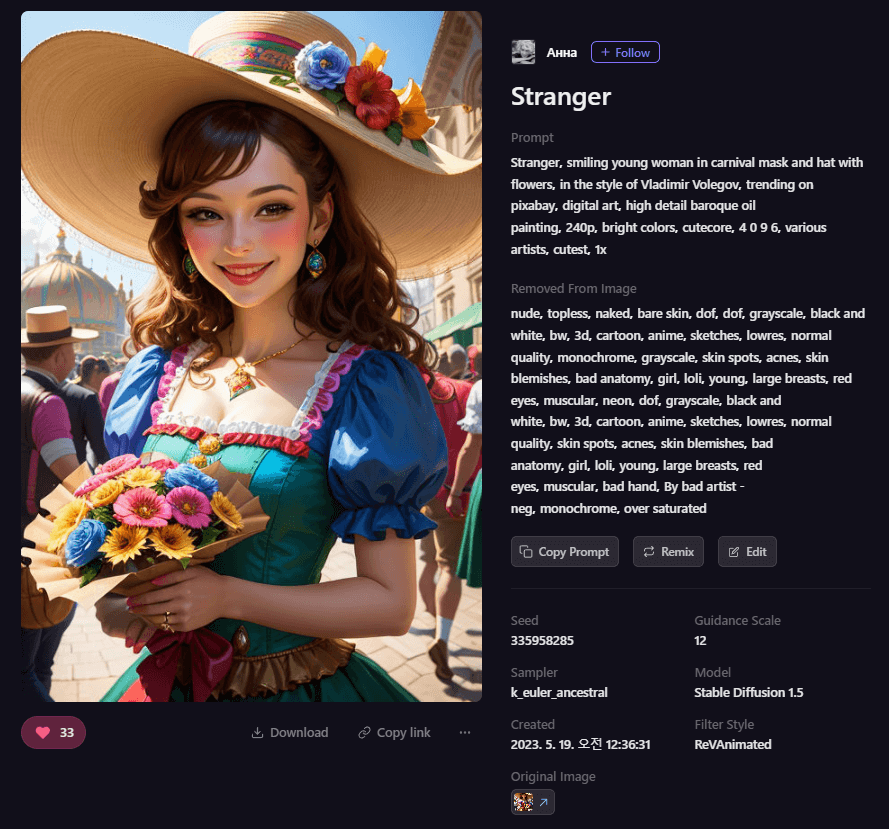Viewport: 889px width, 829px height.
Task: Click the seed value 335958285
Action: pos(542,641)
